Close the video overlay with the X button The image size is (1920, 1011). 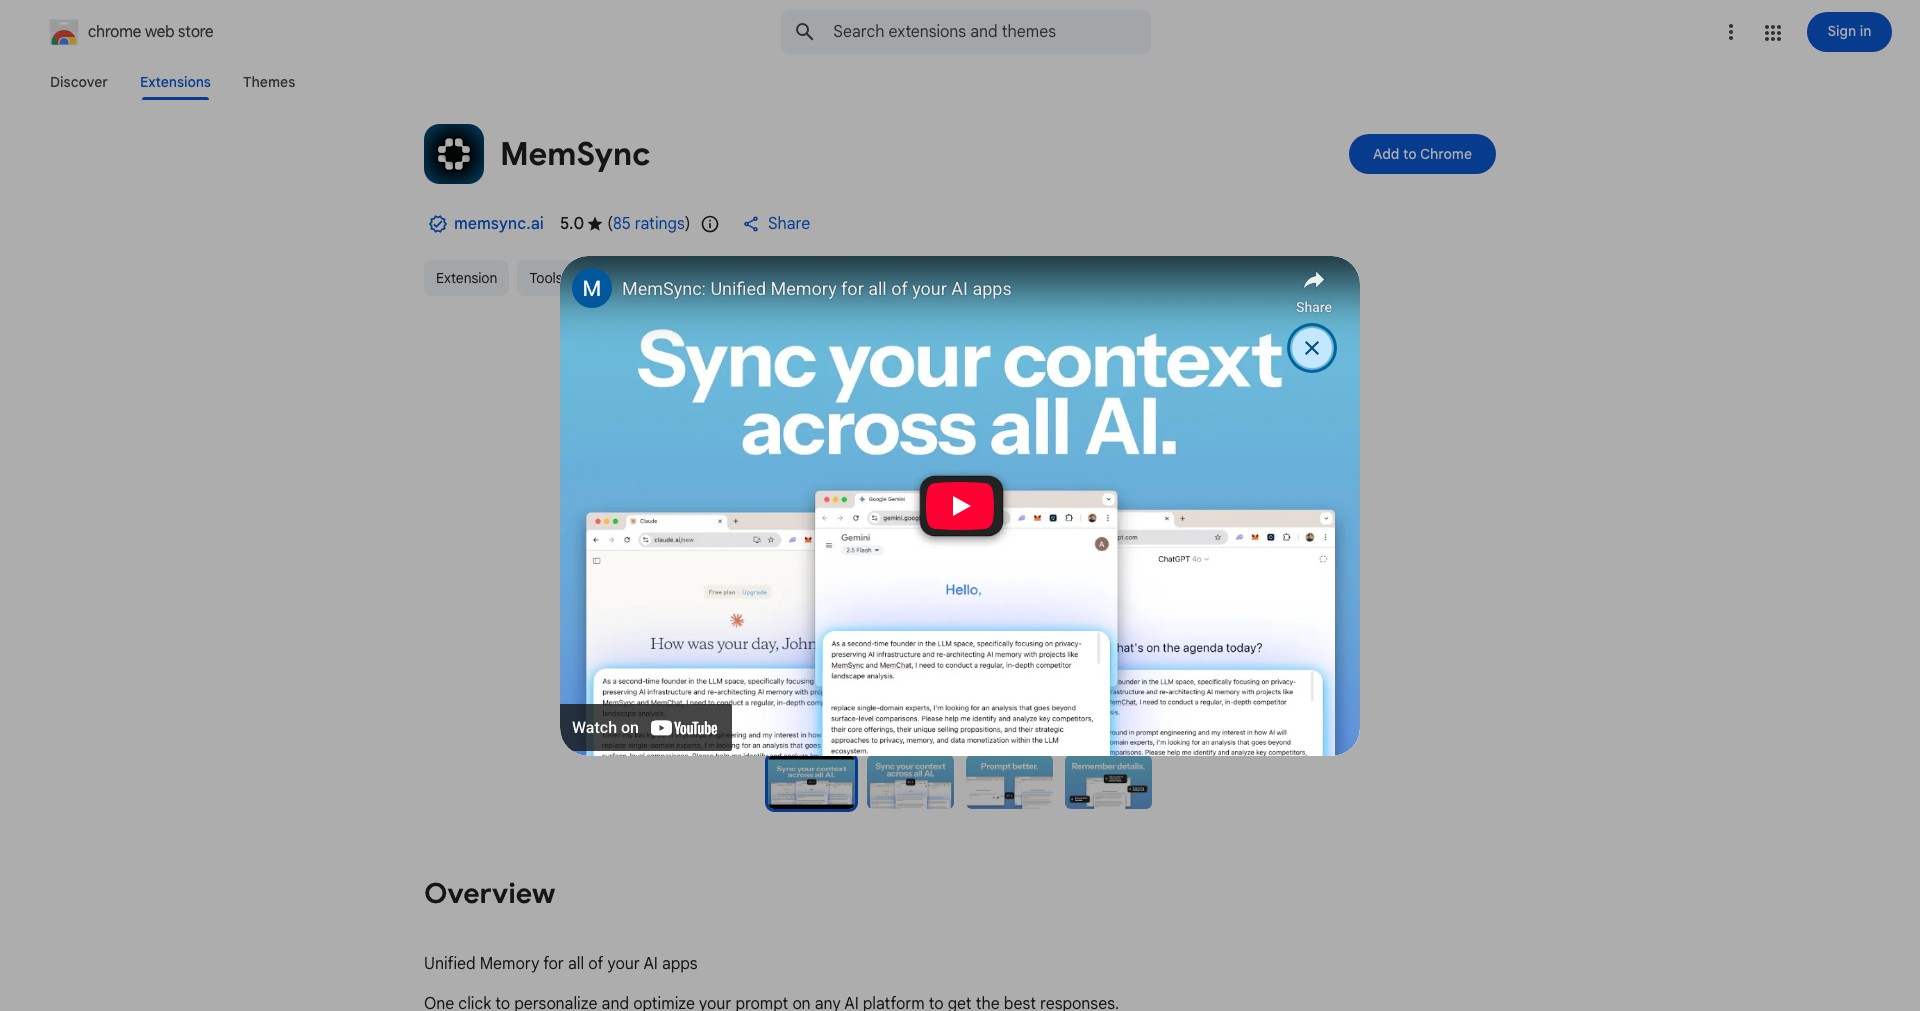(1312, 348)
